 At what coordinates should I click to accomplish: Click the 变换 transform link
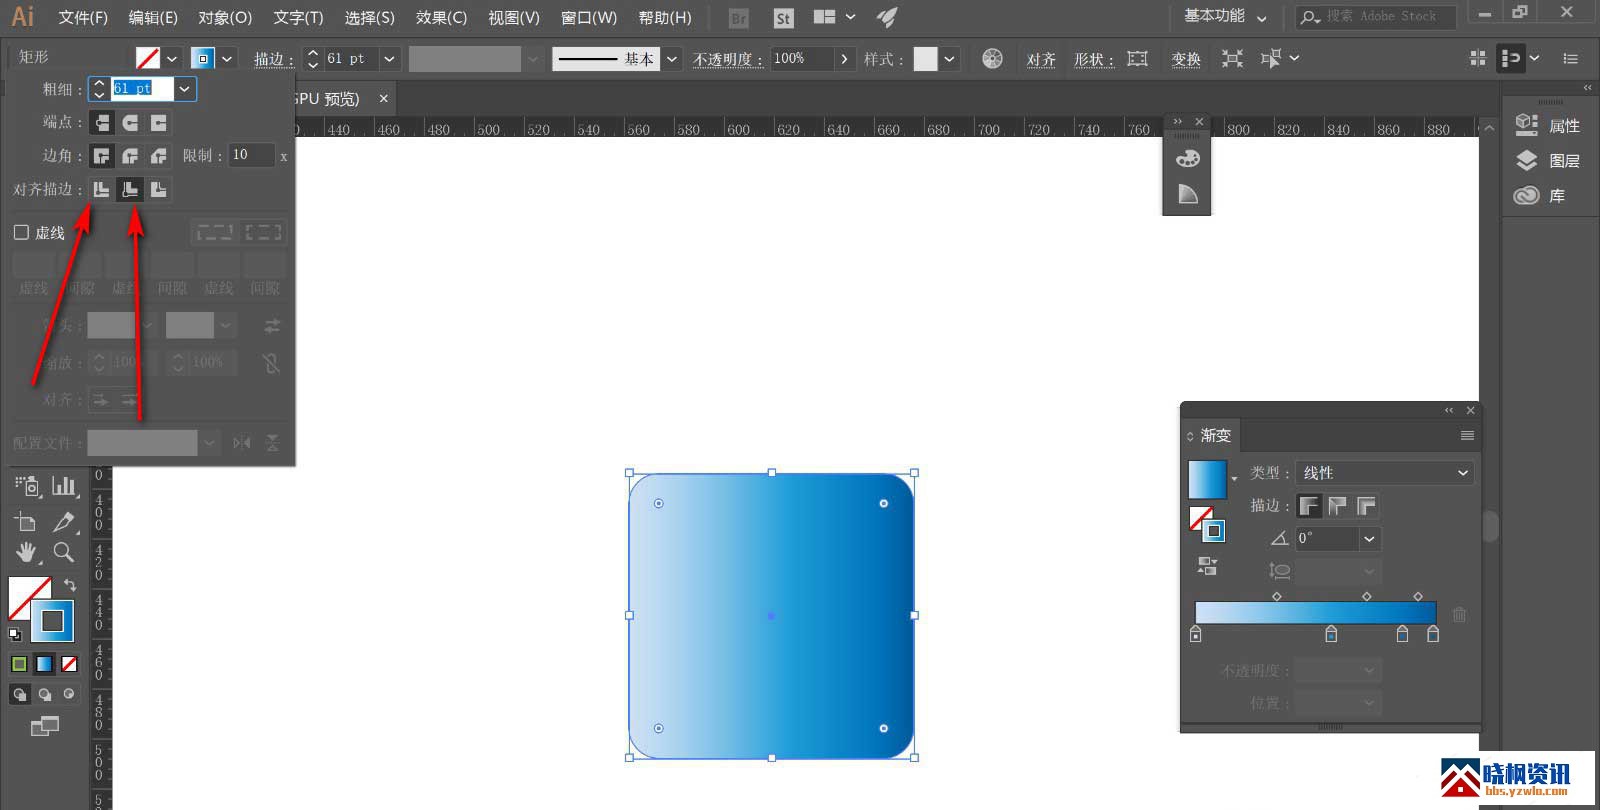pyautogui.click(x=1186, y=59)
